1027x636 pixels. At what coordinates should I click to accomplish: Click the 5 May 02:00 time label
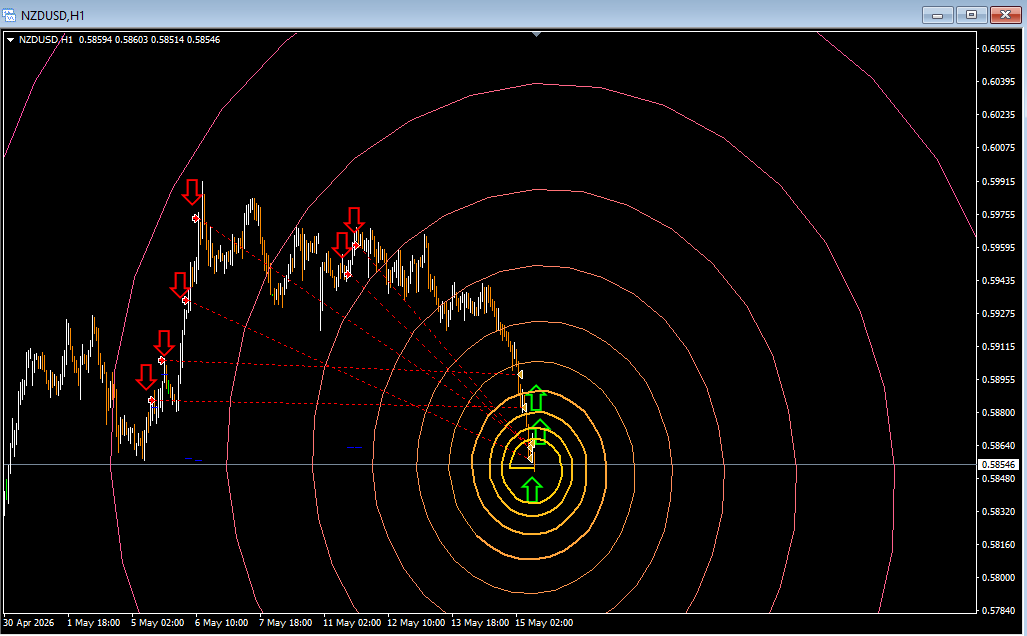pyautogui.click(x=157, y=623)
